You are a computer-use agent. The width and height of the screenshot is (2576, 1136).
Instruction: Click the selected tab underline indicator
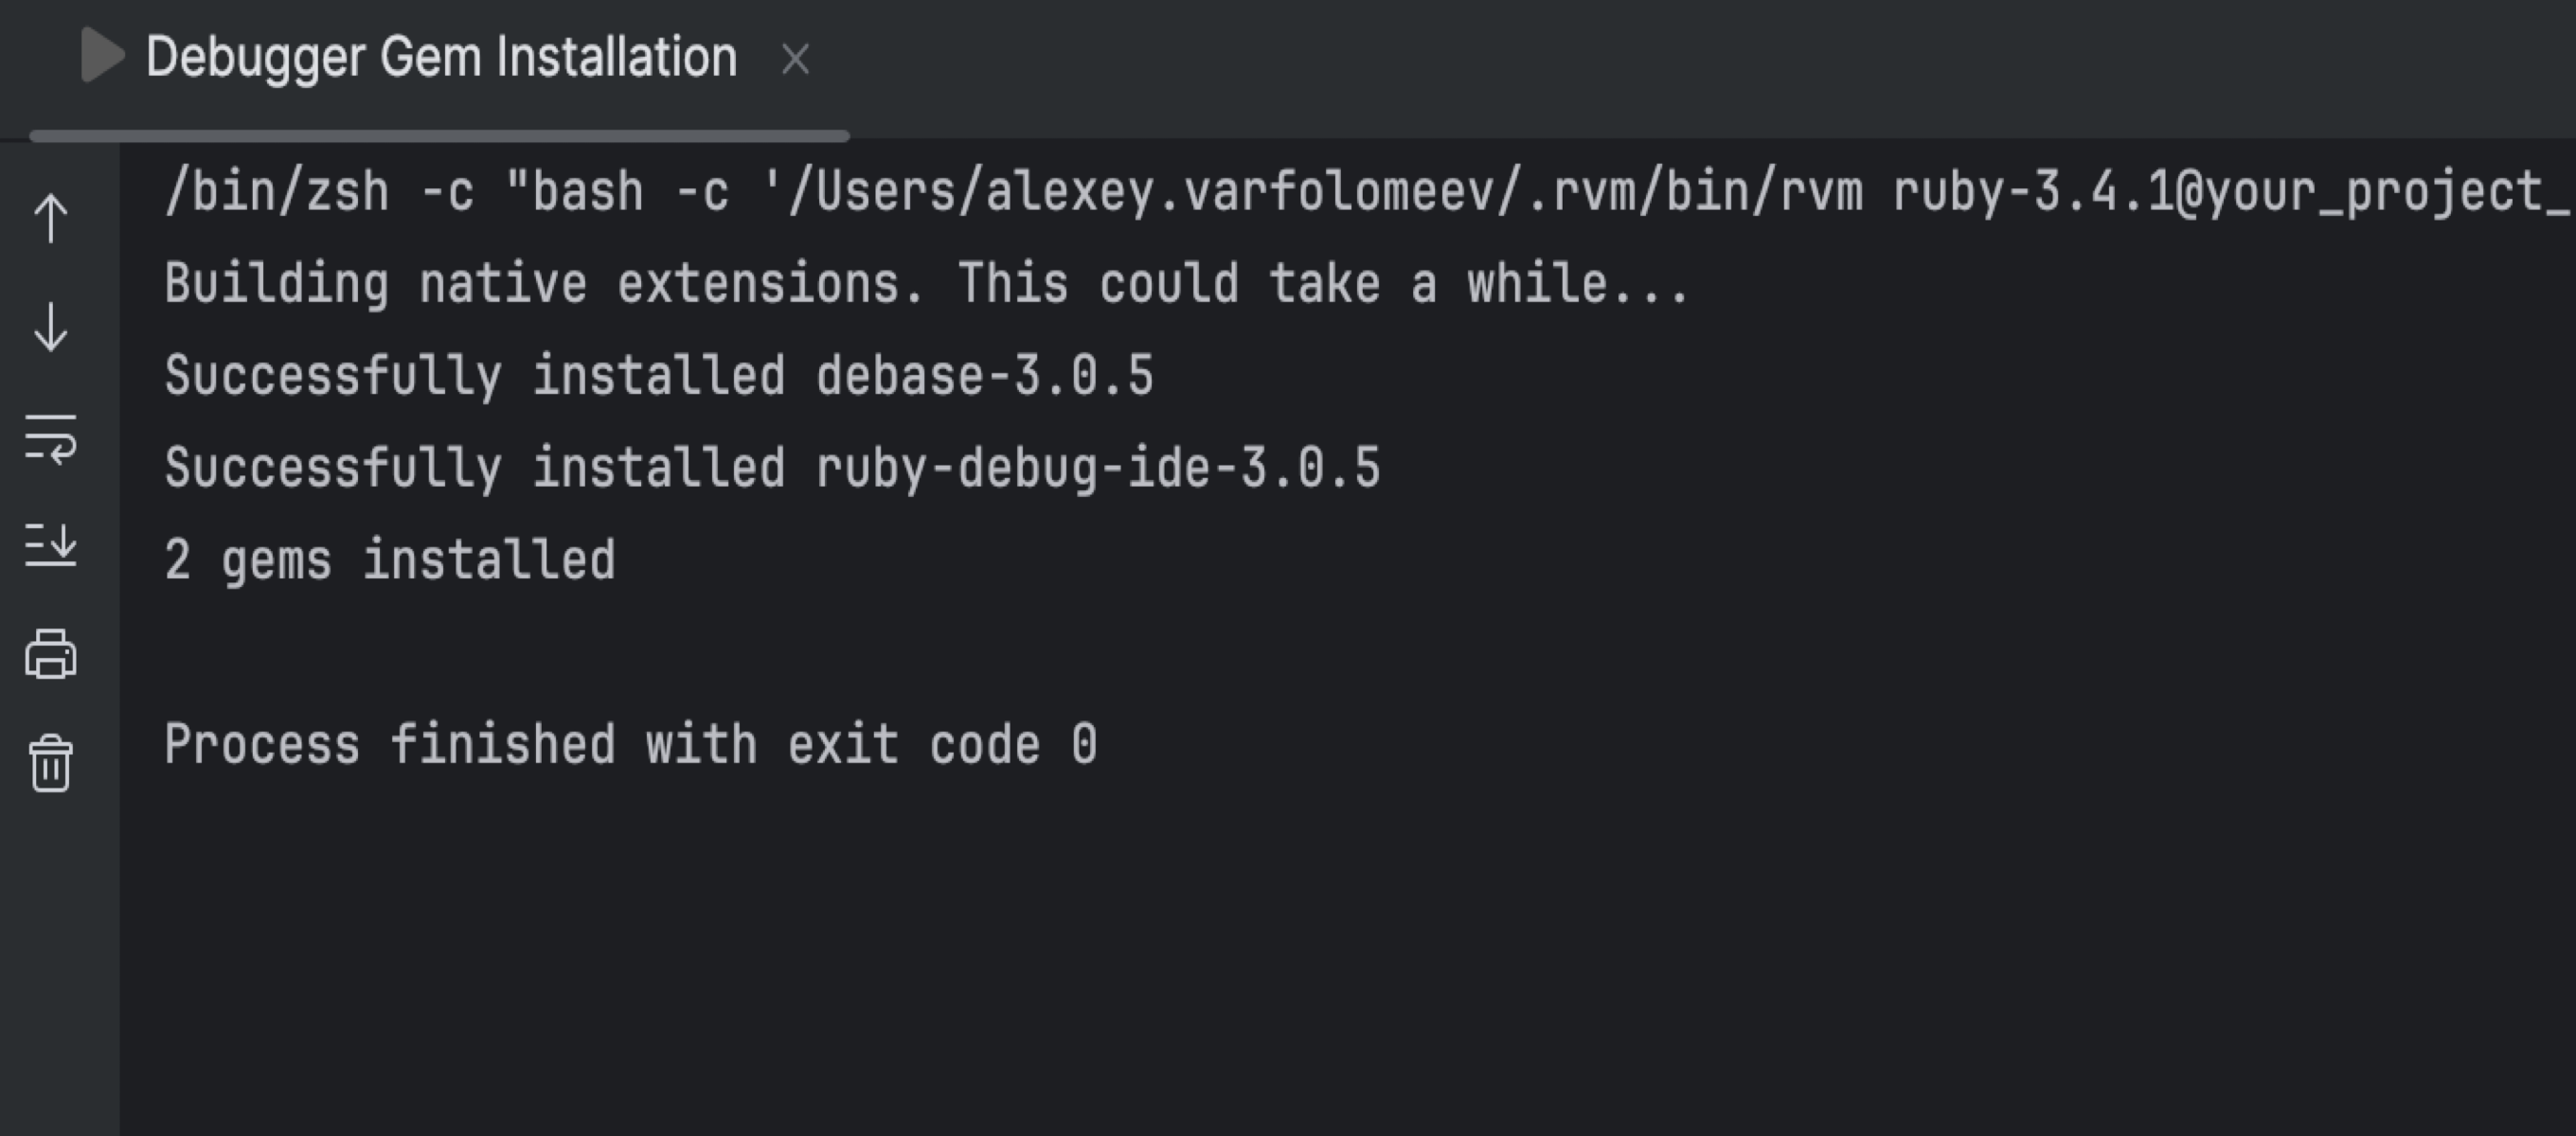pyautogui.click(x=439, y=135)
